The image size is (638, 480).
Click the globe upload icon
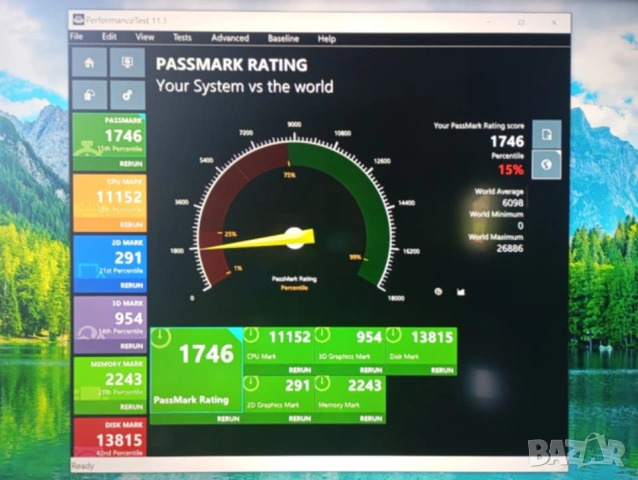click(546, 165)
